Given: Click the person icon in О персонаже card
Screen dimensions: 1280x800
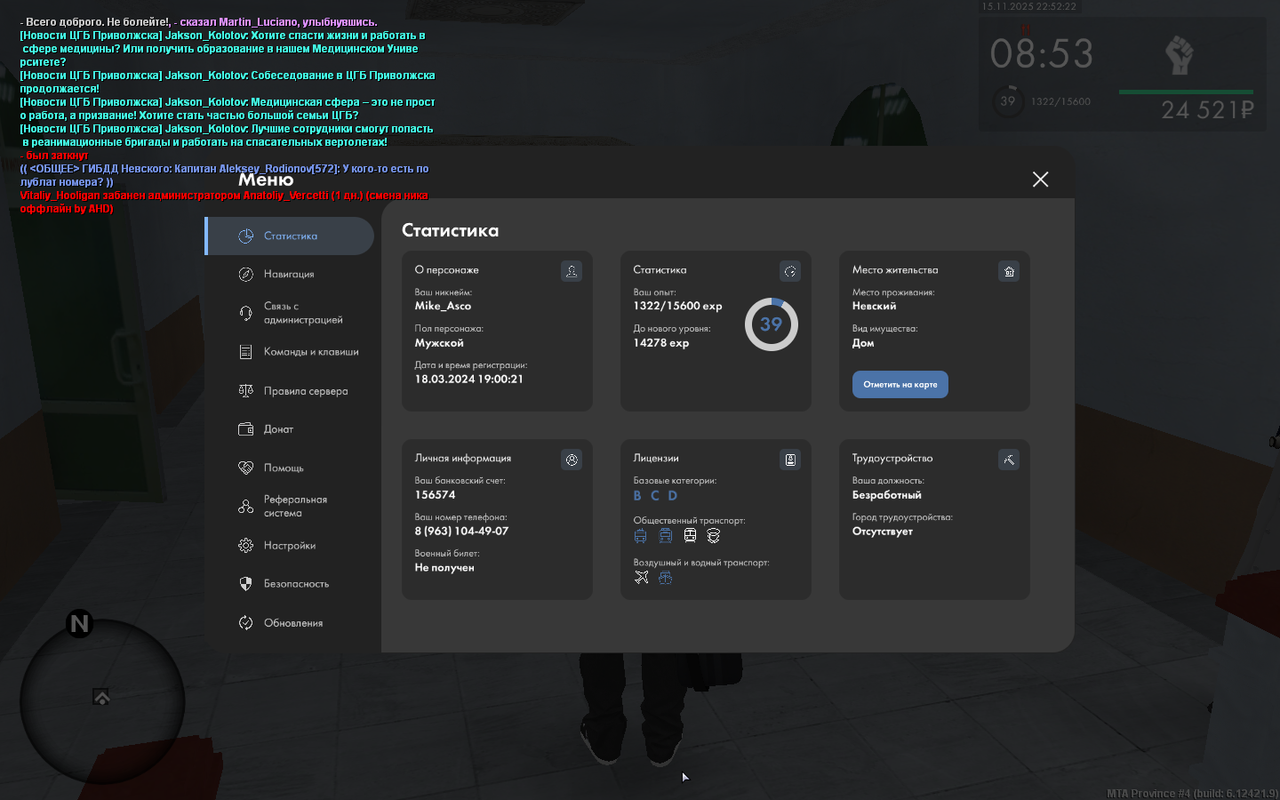Looking at the screenshot, I should point(571,271).
